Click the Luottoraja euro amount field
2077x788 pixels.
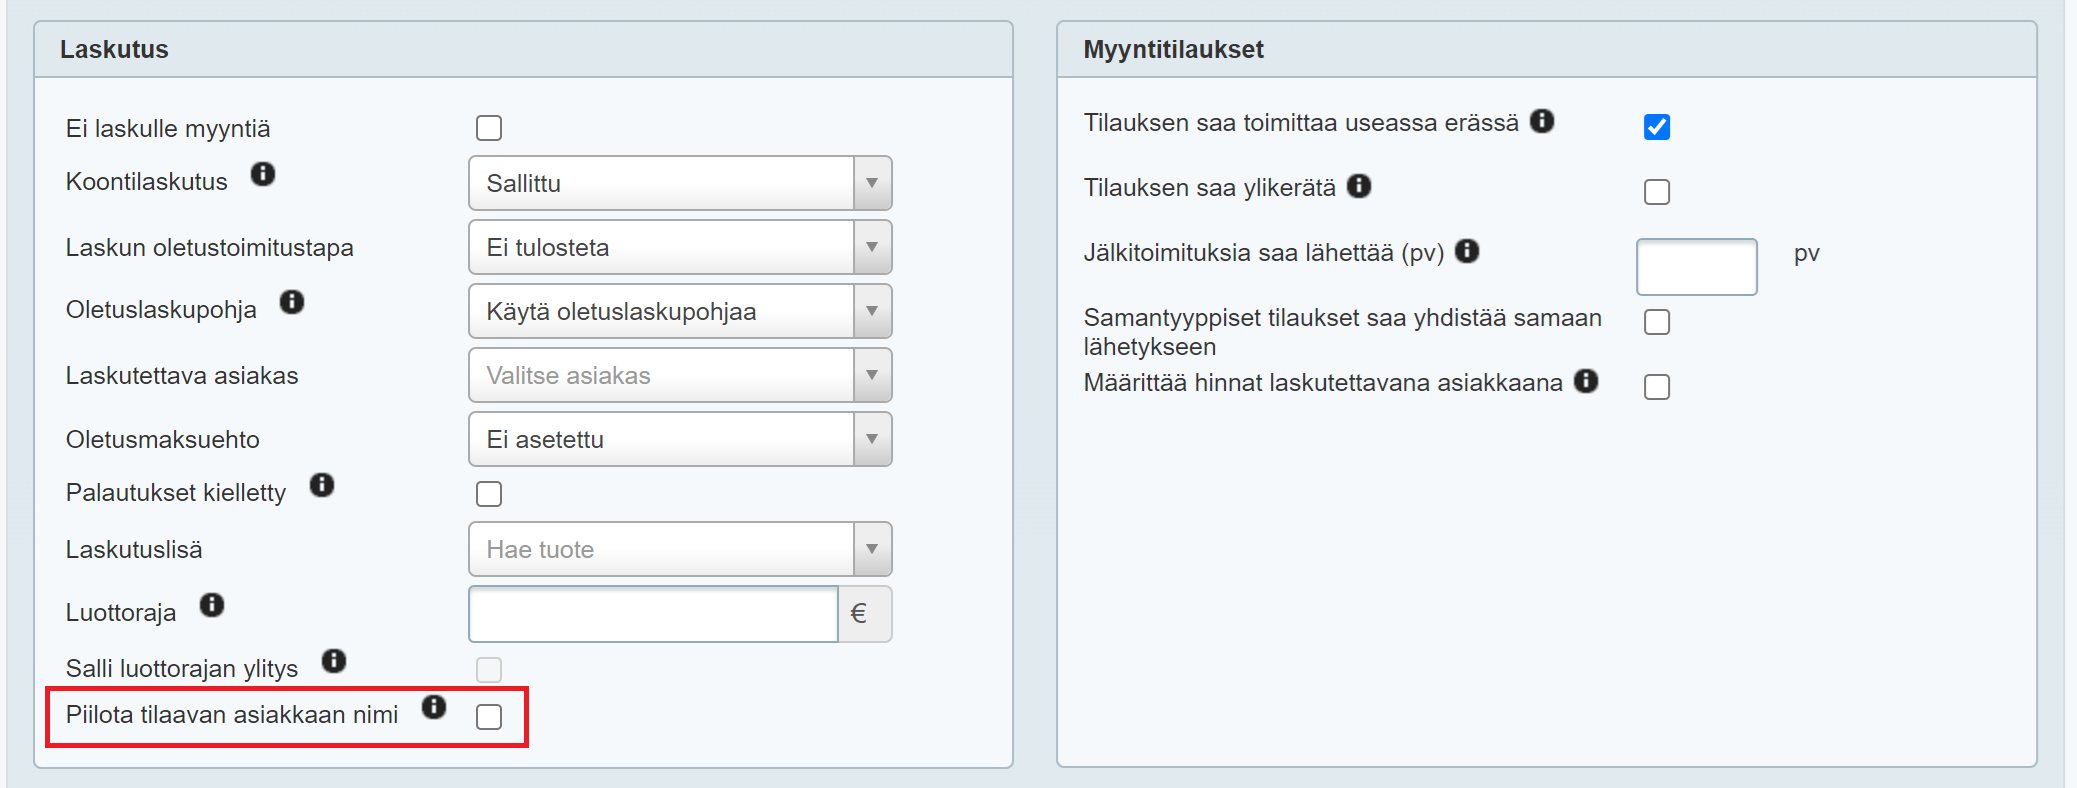[x=653, y=614]
